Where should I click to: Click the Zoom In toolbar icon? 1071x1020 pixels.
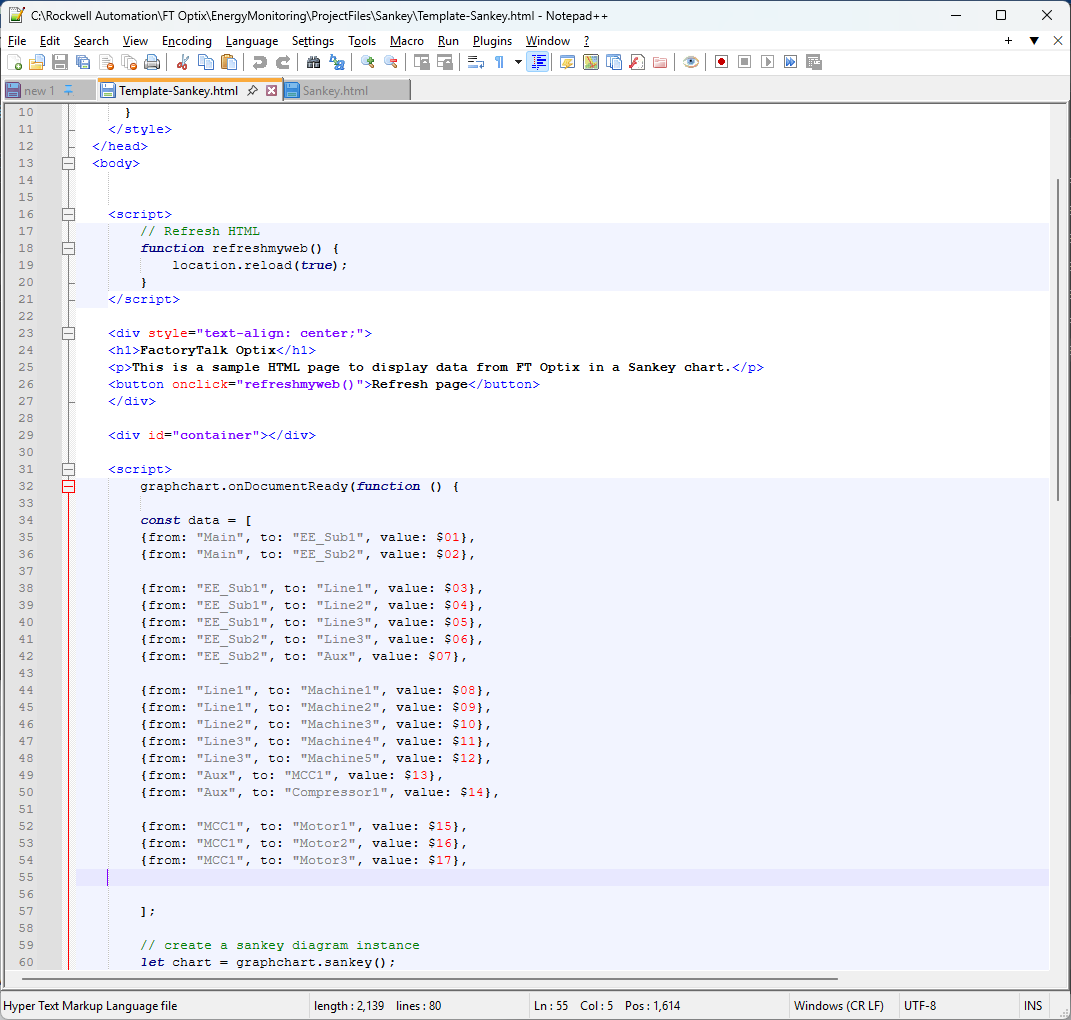pyautogui.click(x=367, y=62)
